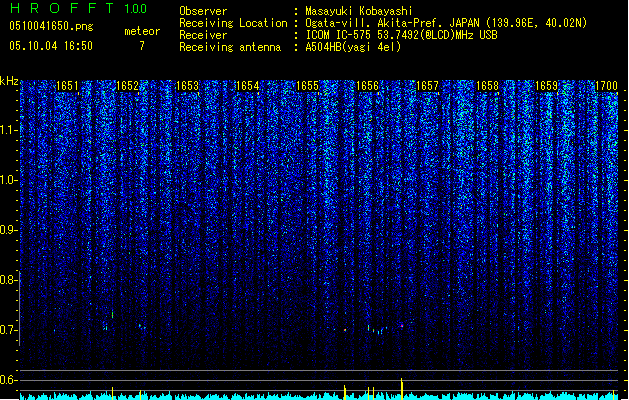Click the Ogata-vill. Akita-Pref. JAPAN location text
The image size is (629, 400).
pyautogui.click(x=446, y=23)
